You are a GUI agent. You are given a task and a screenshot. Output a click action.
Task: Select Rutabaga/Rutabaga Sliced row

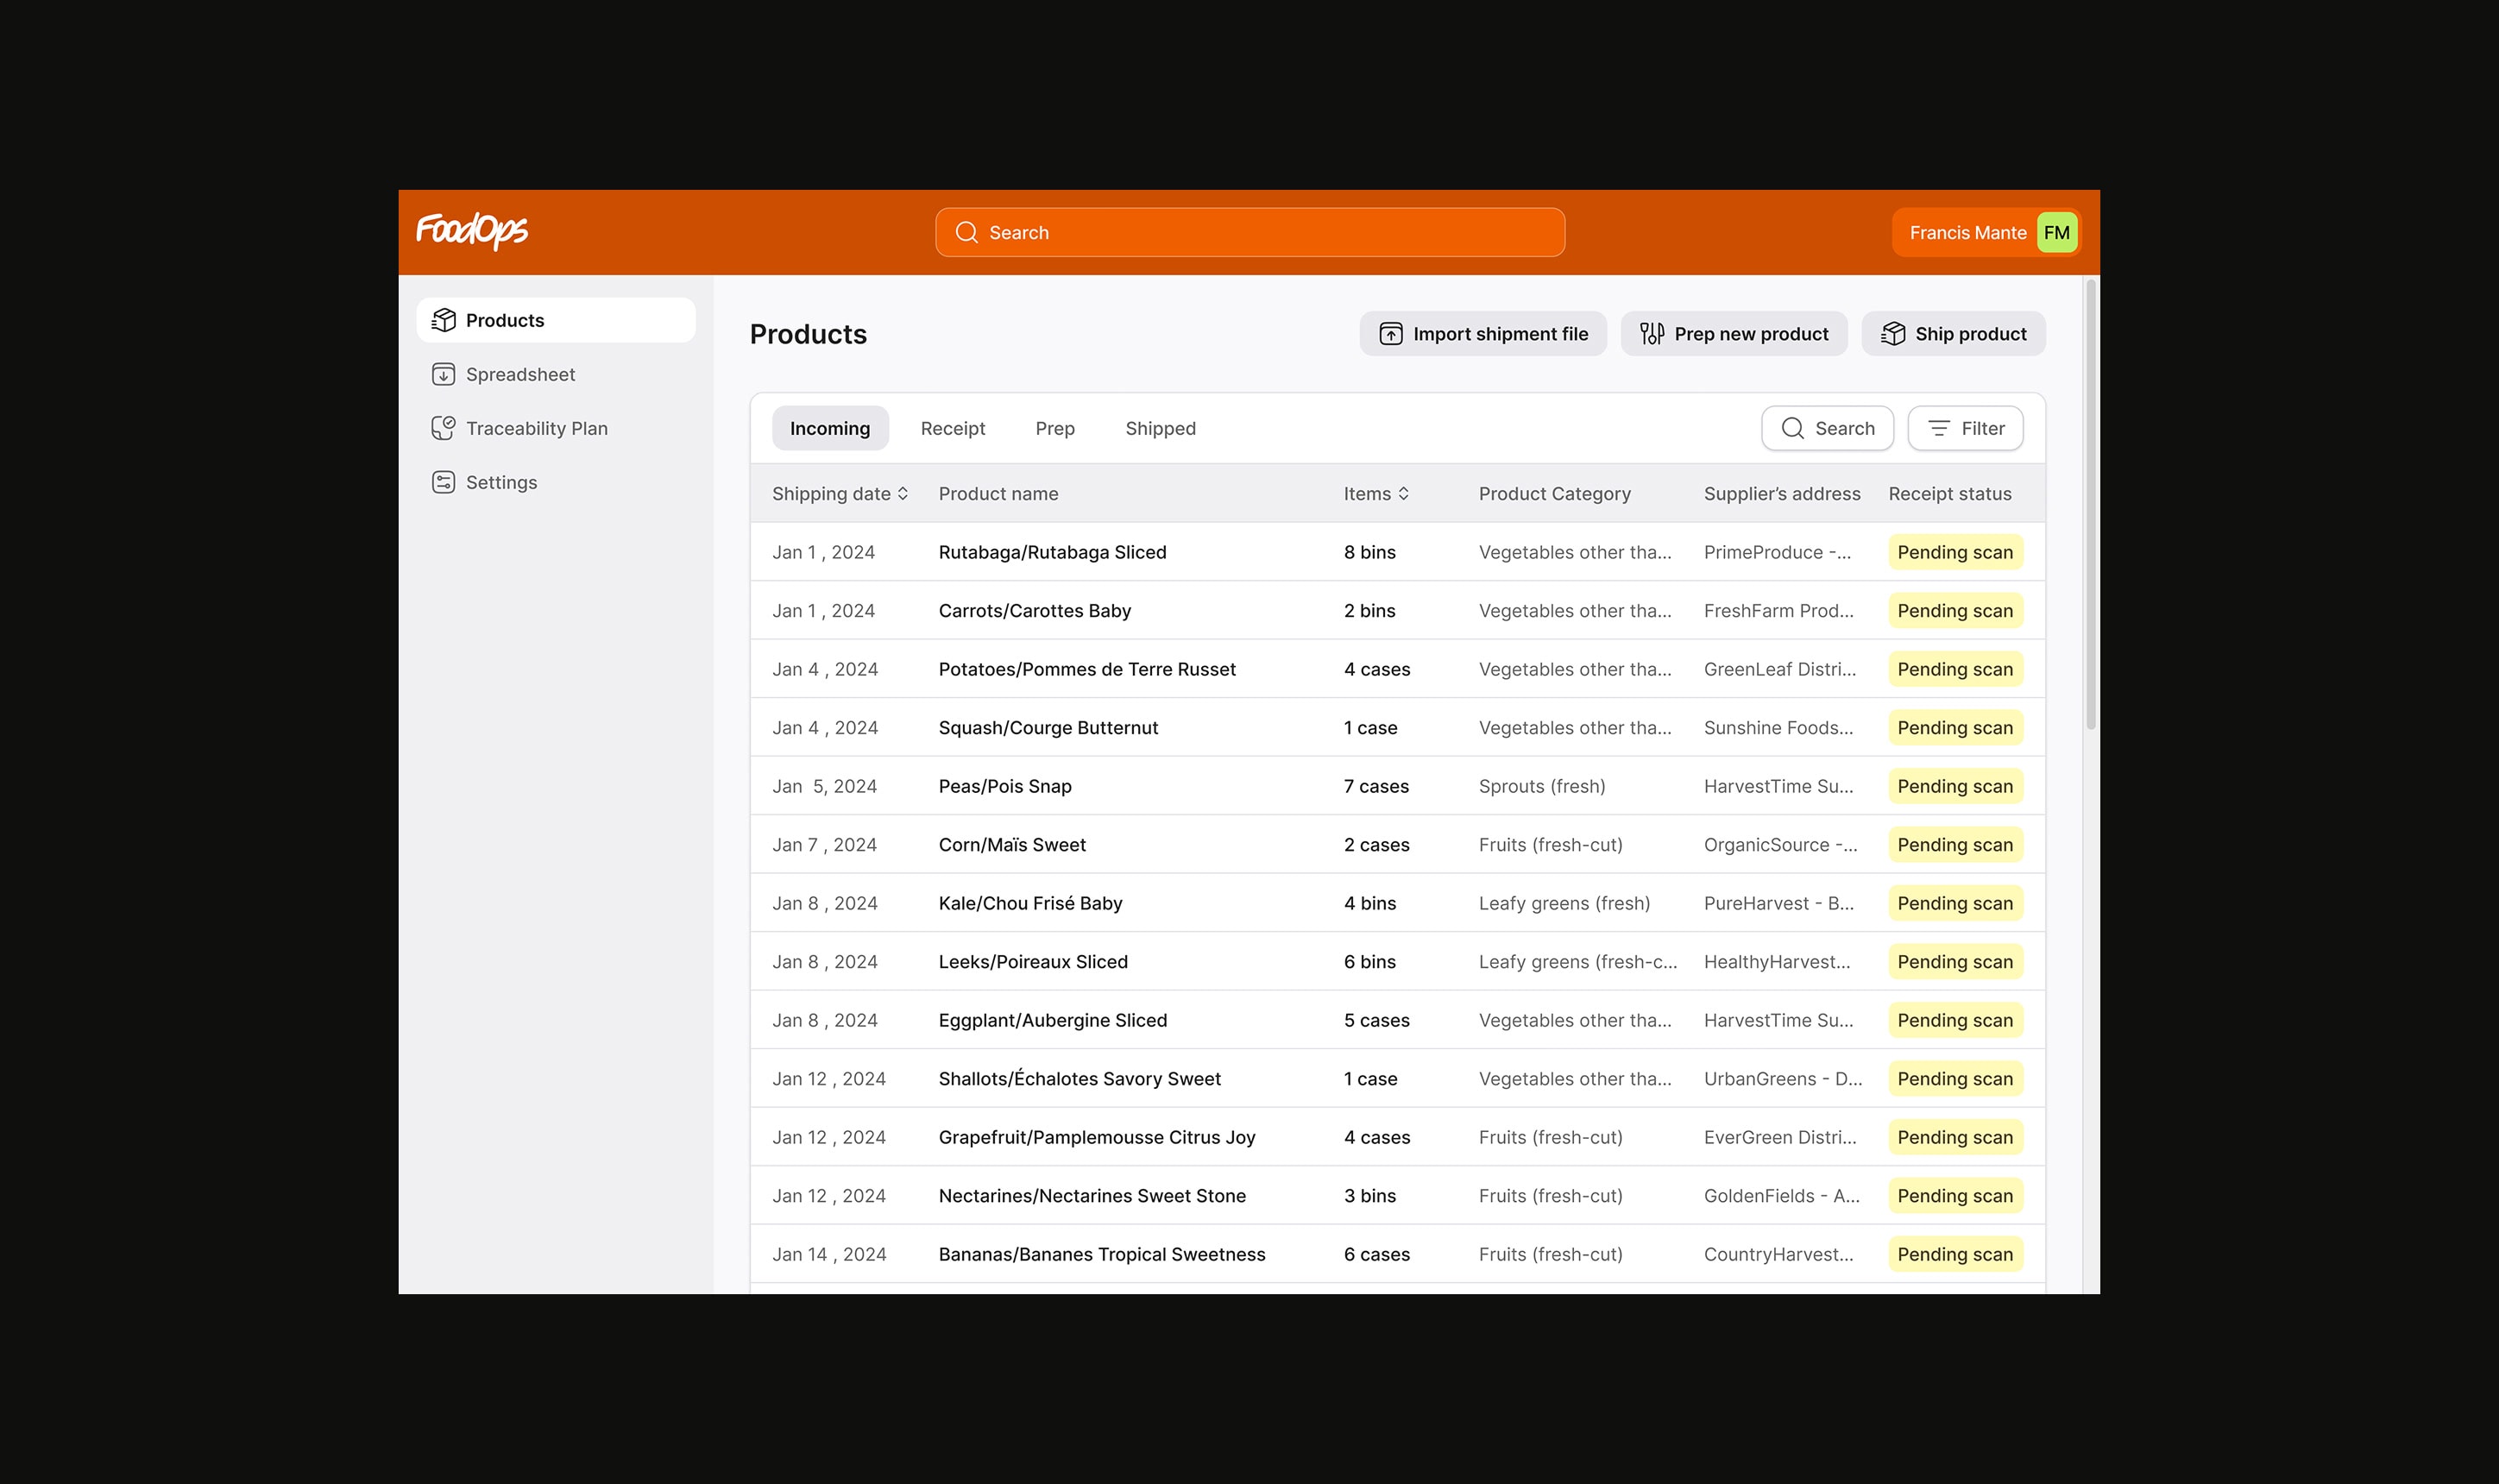pyautogui.click(x=1397, y=552)
